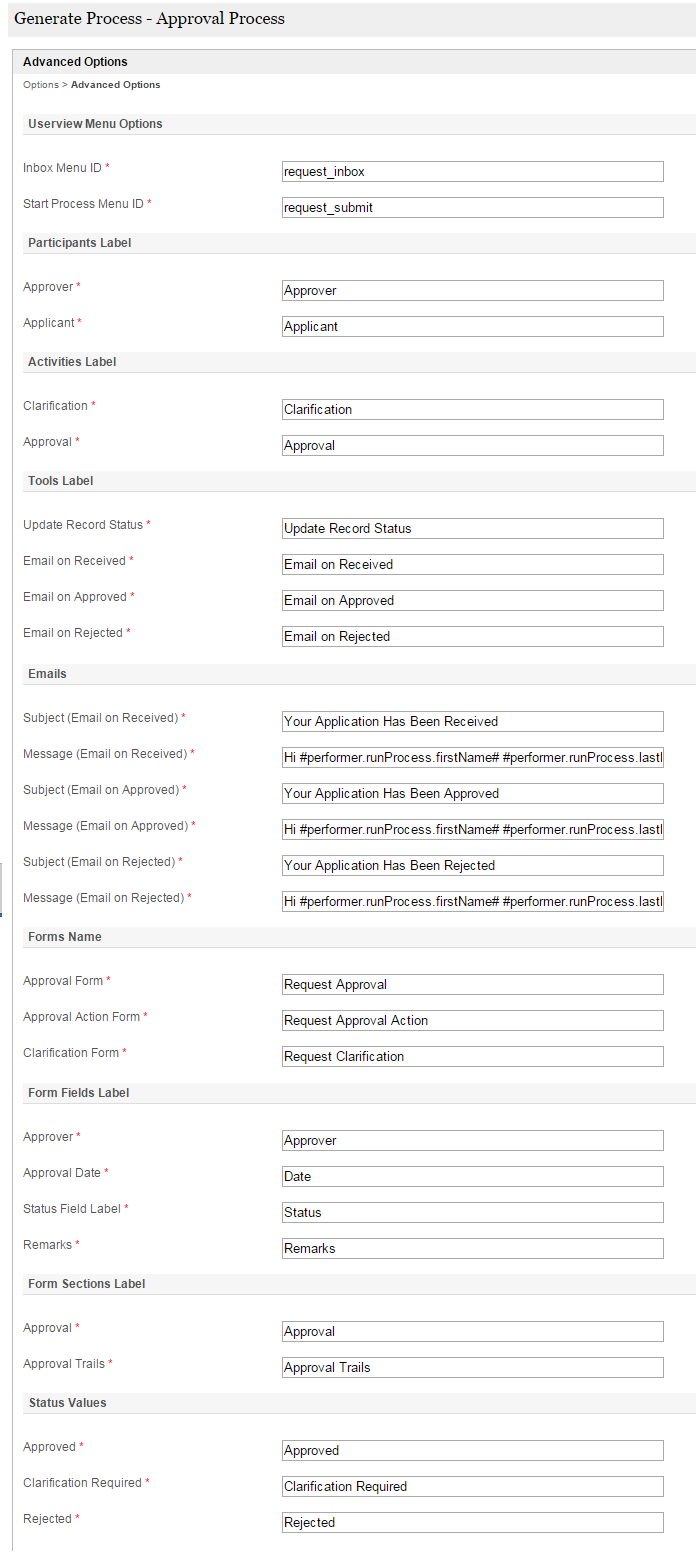696x1552 pixels.
Task: Click the Approval Form name field
Action: point(472,985)
